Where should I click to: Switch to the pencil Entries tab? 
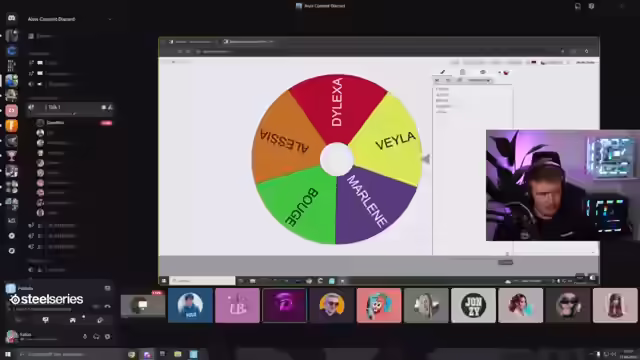coord(442,72)
